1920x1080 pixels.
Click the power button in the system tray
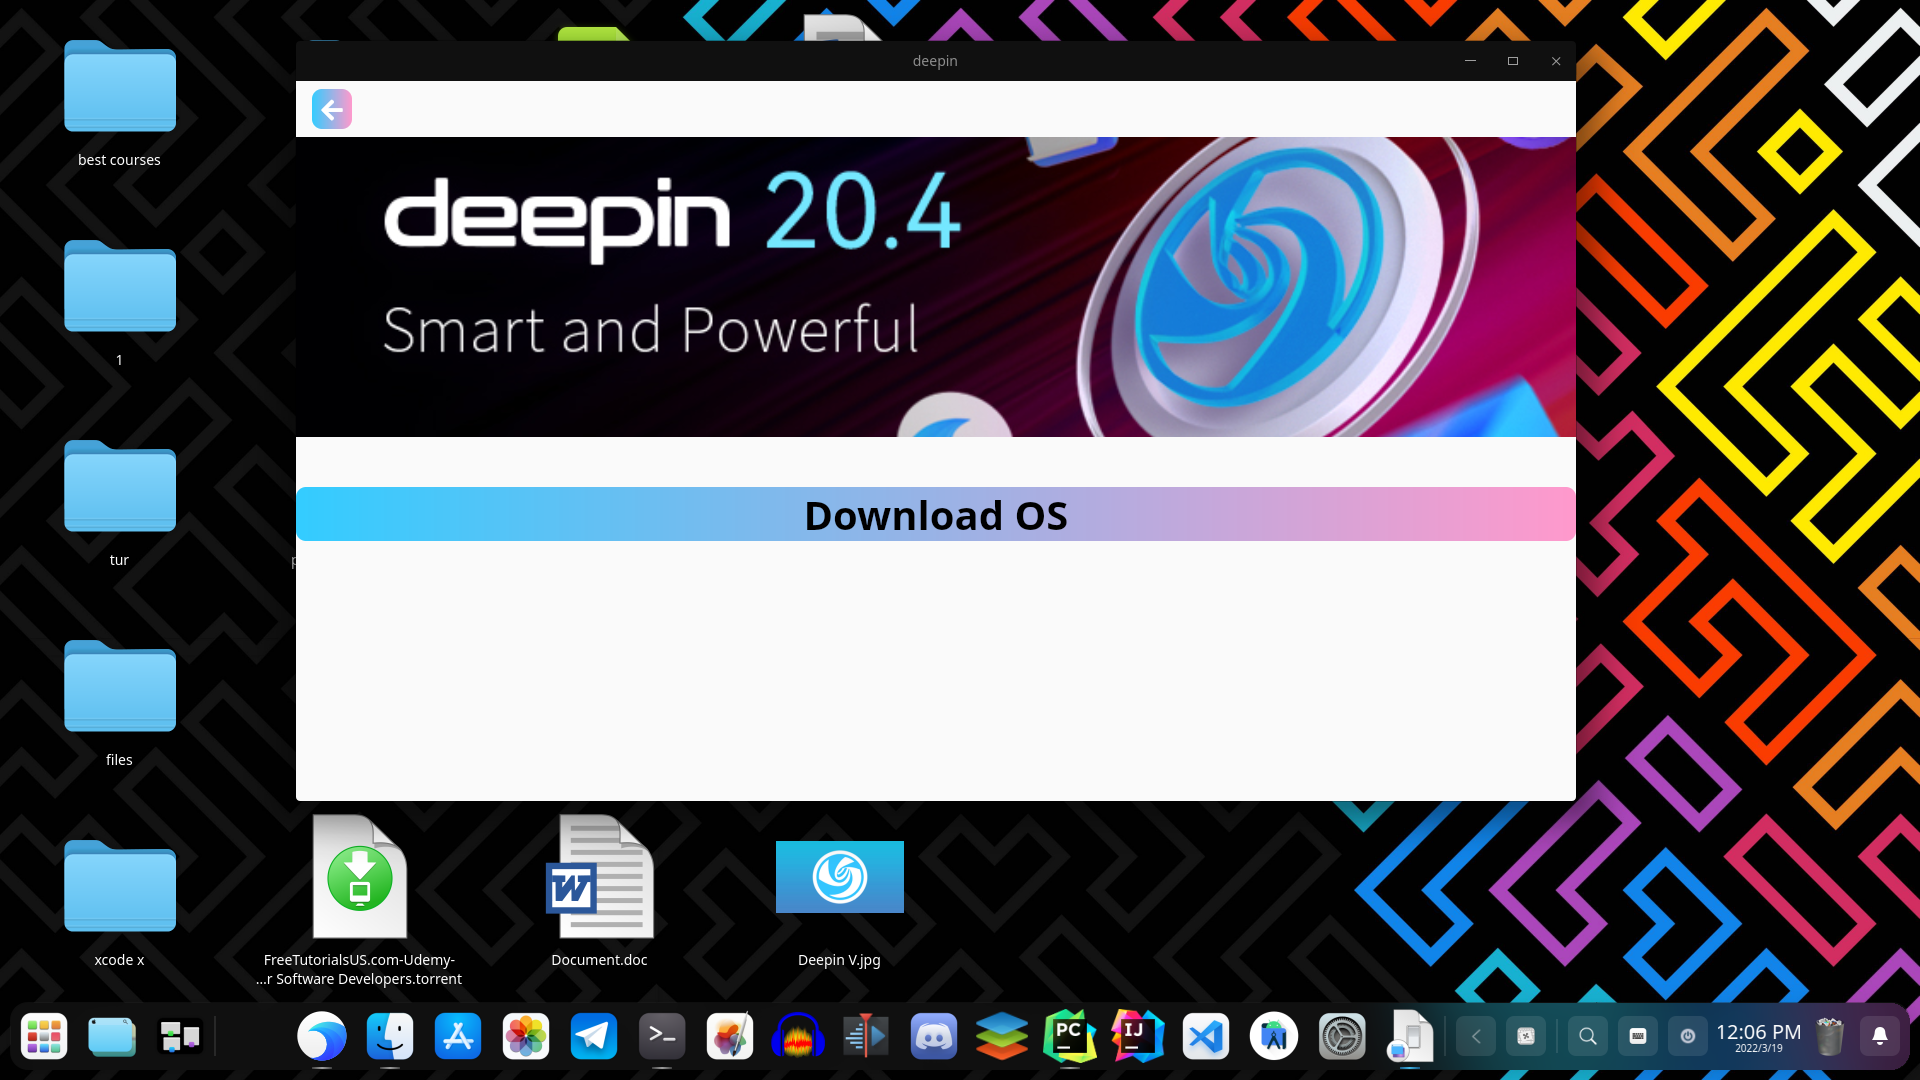coord(1688,1037)
